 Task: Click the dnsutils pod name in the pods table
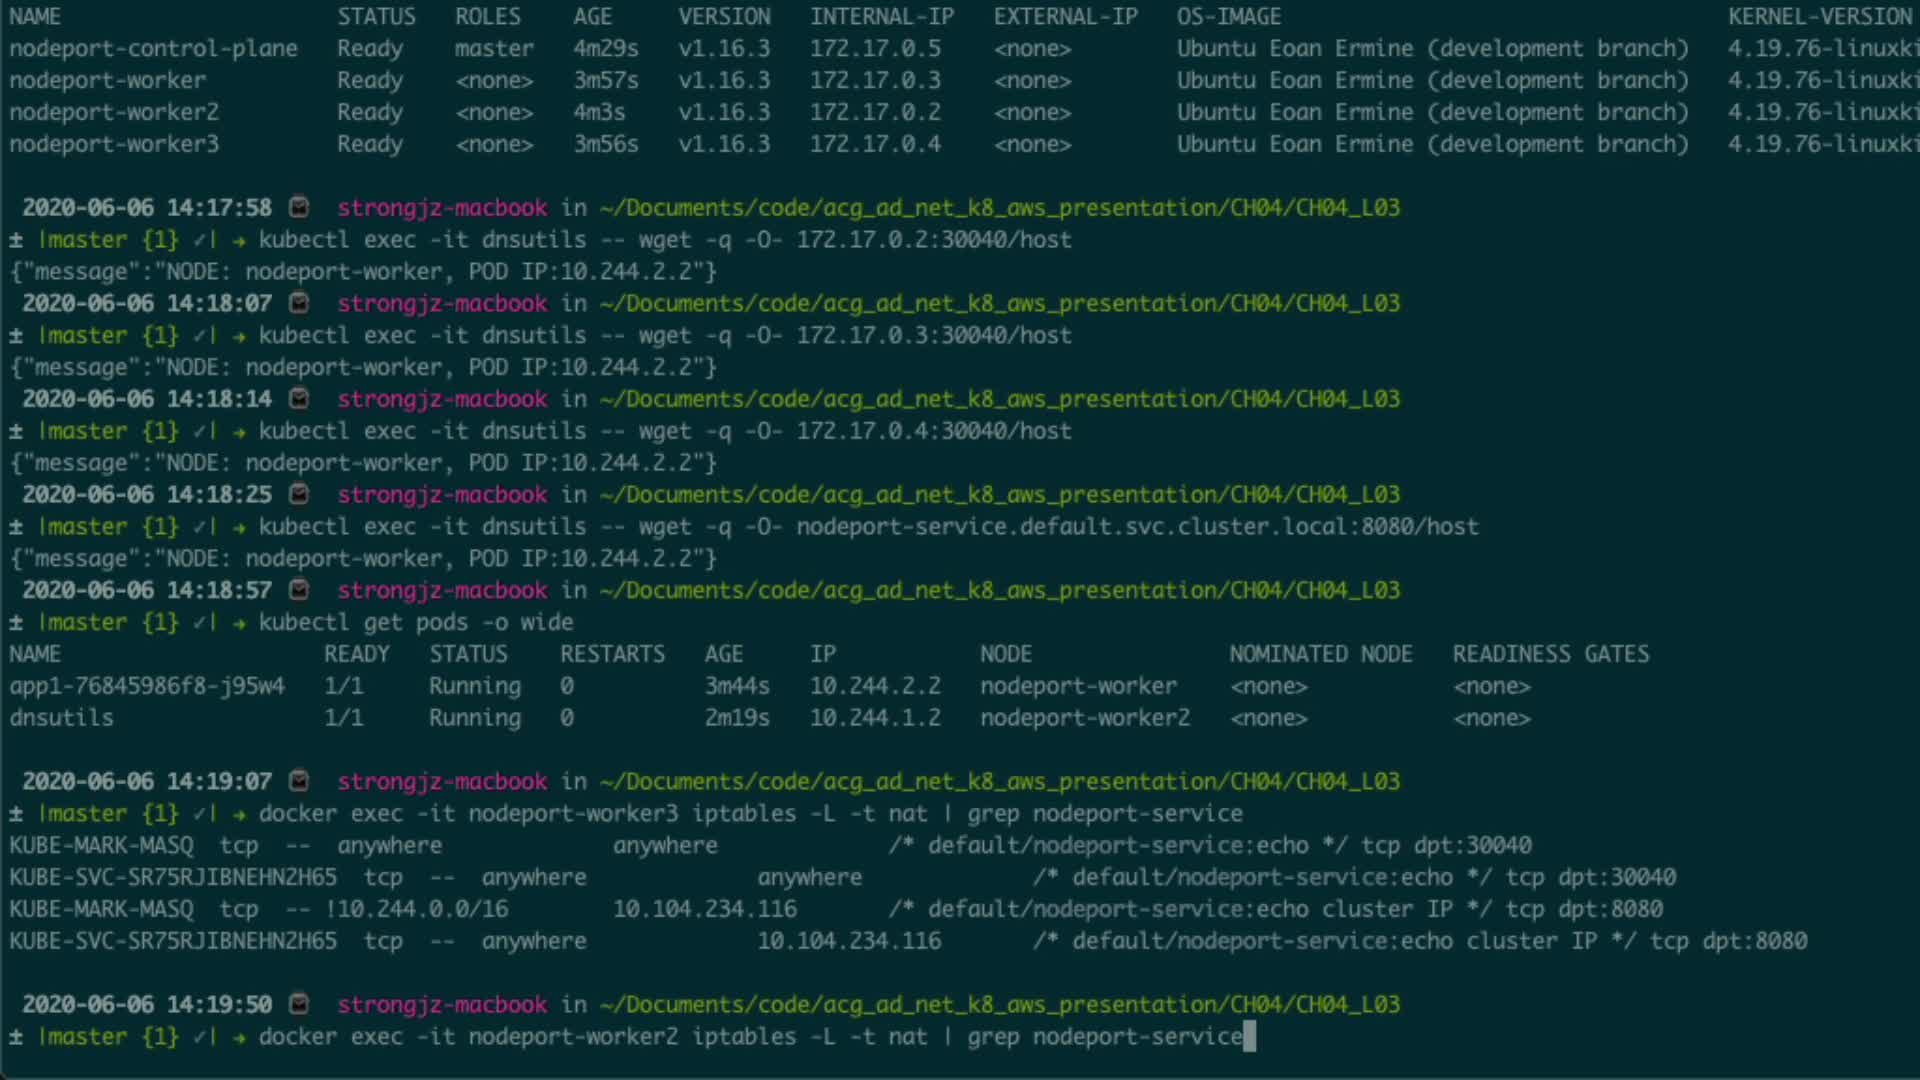[61, 718]
